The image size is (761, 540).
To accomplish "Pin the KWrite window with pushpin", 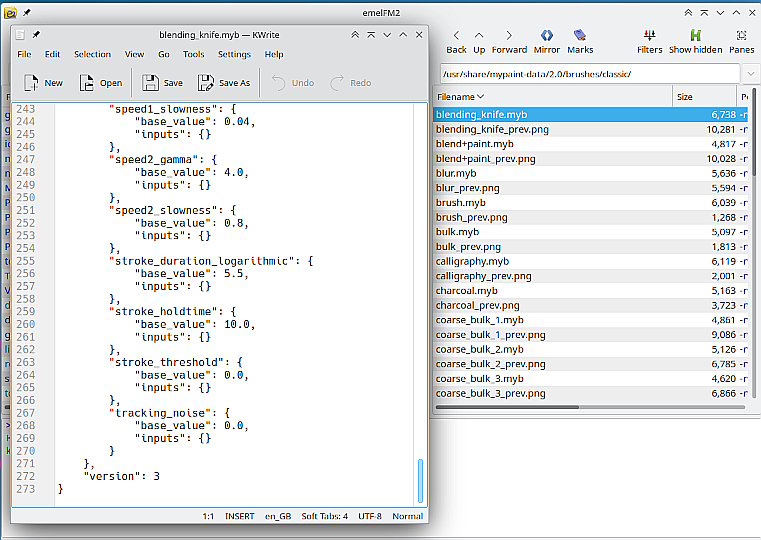I will tap(36, 34).
